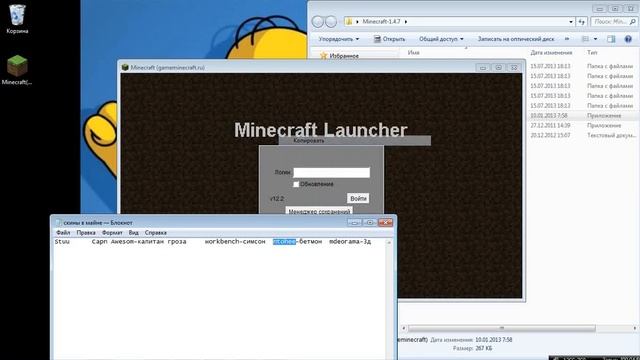Screen dimensions: 640x360
Task: Expand the toolbar overflow chevron in Explorer
Action: pyautogui.click(x=567, y=39)
